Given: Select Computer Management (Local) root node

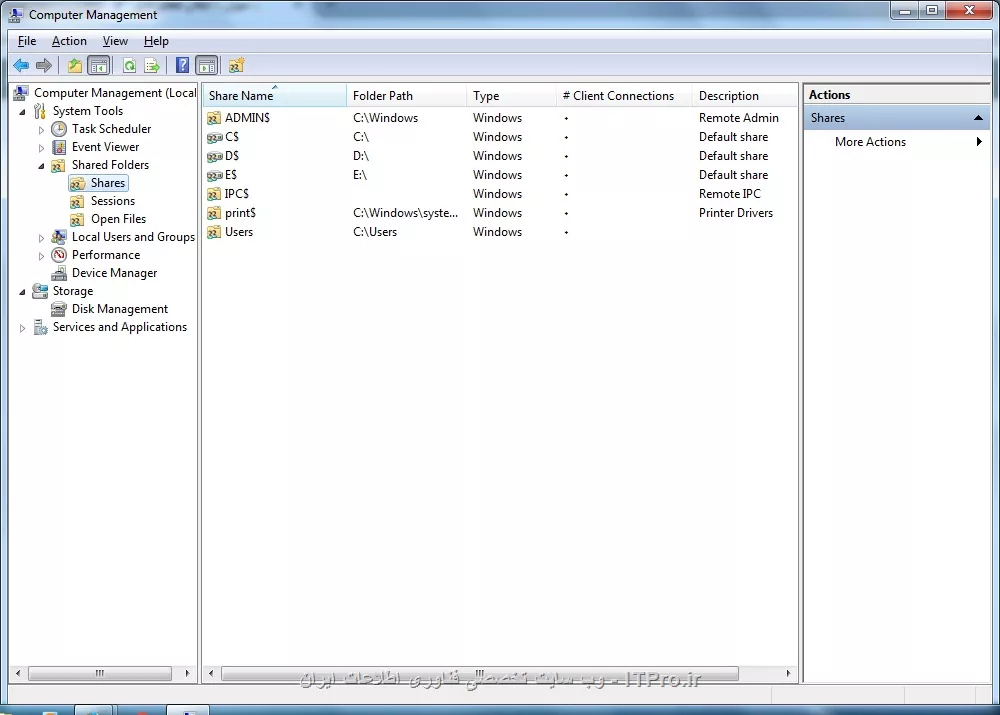Looking at the screenshot, I should [x=115, y=93].
